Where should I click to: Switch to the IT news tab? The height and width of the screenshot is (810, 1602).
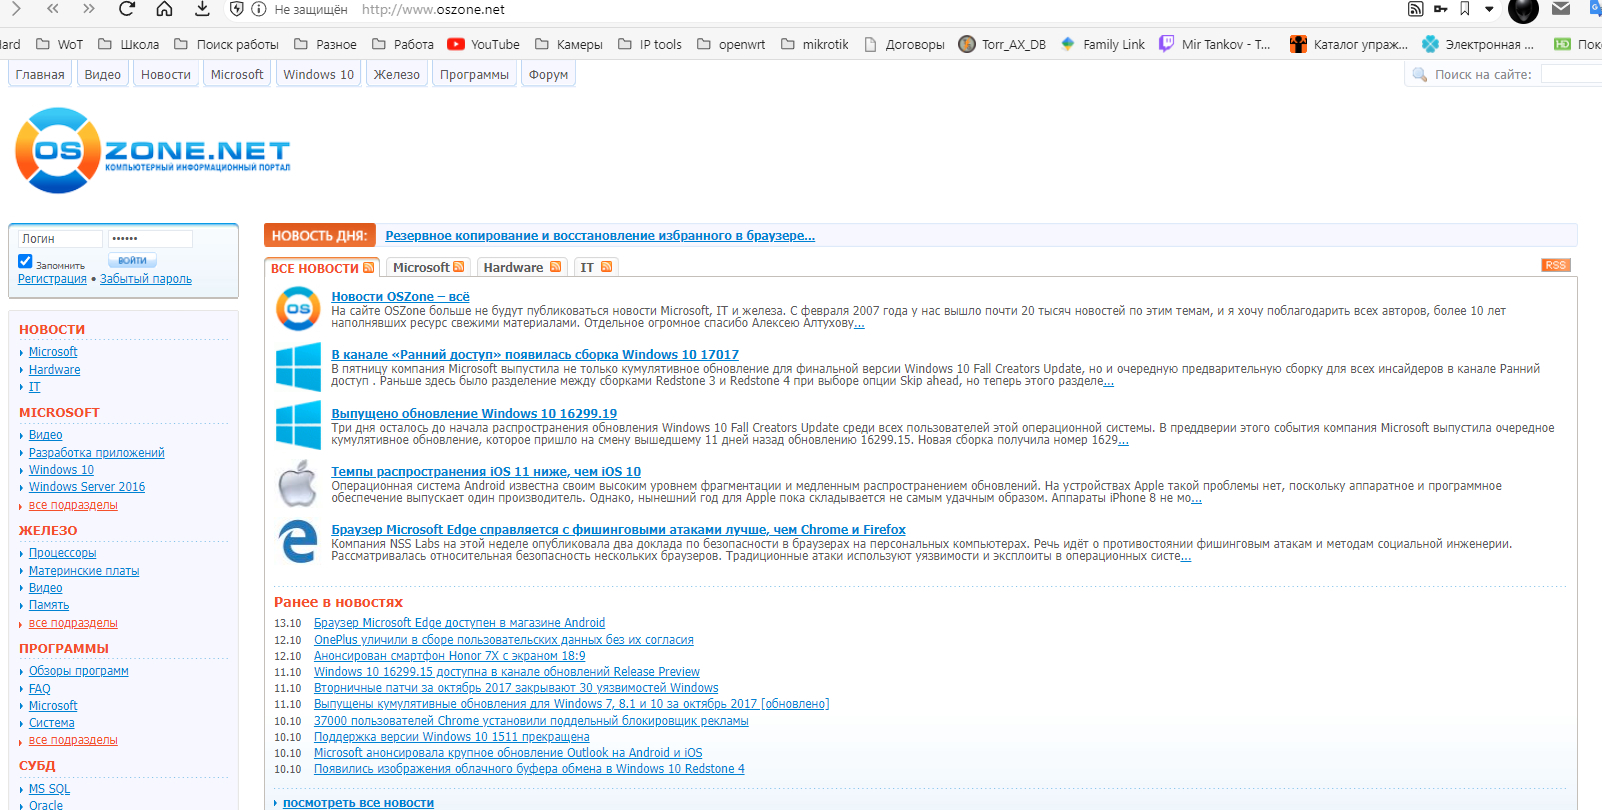(596, 267)
